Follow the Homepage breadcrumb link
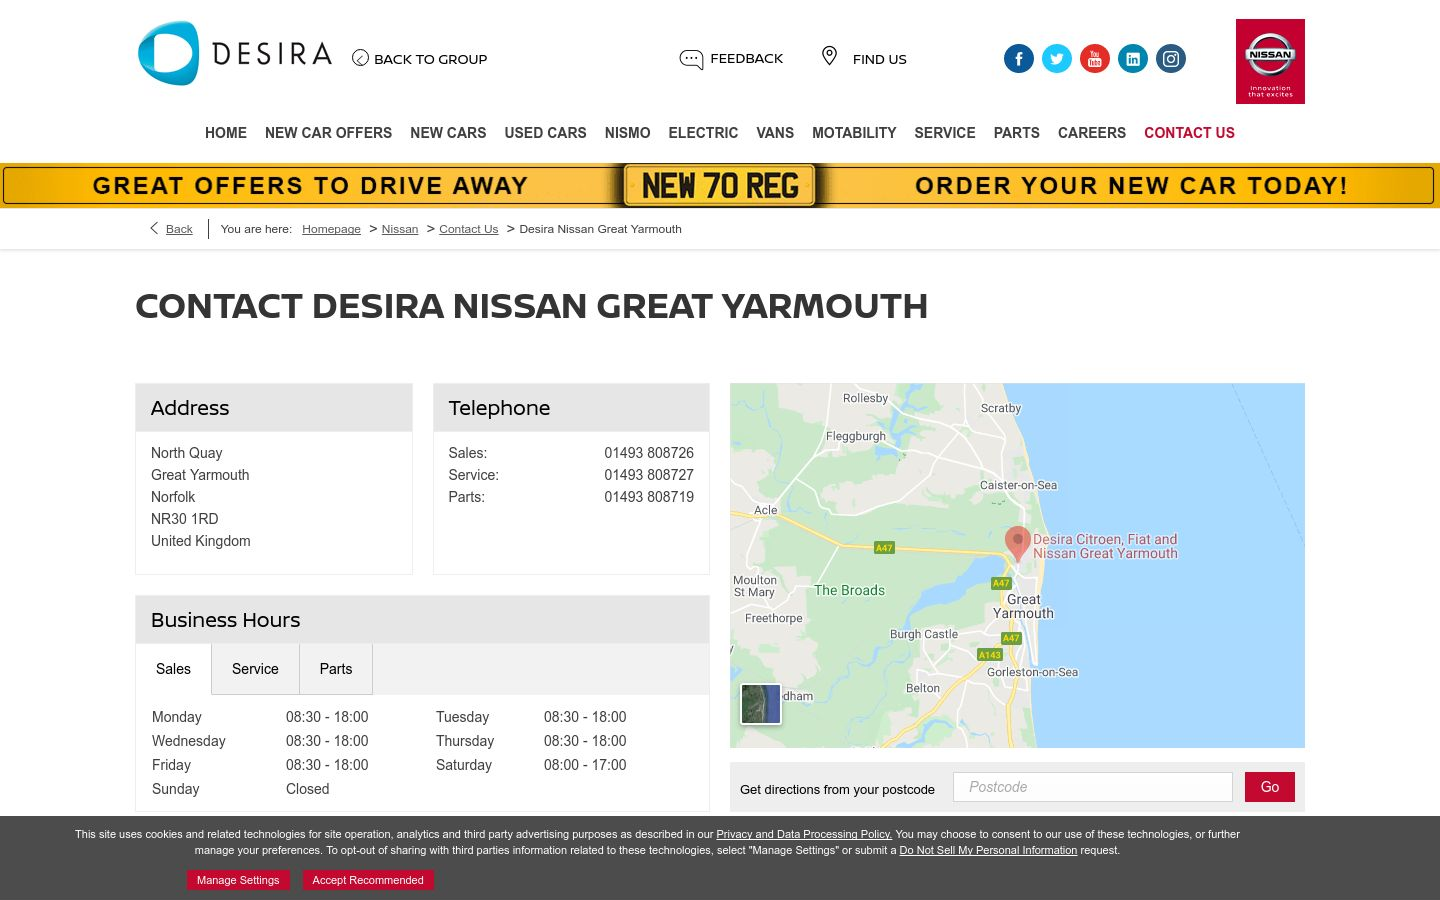 [331, 229]
